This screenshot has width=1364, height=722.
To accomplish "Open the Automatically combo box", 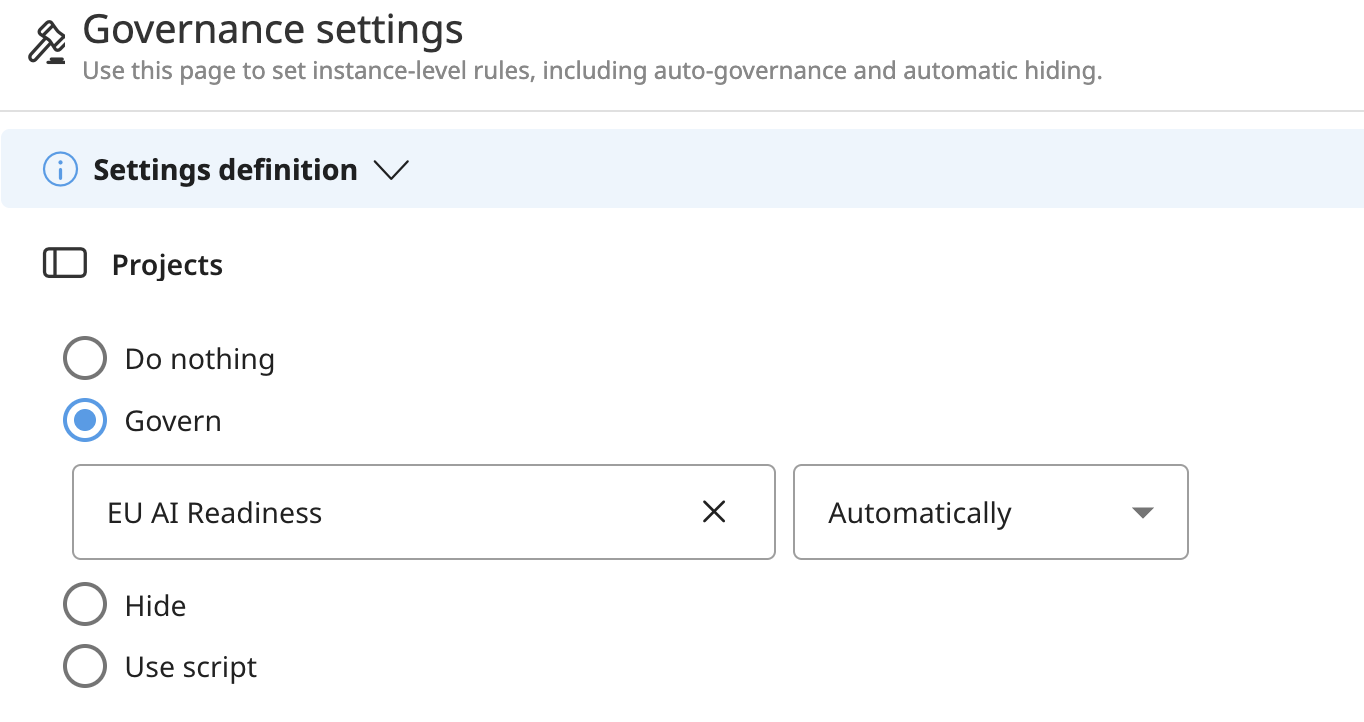I will [990, 512].
